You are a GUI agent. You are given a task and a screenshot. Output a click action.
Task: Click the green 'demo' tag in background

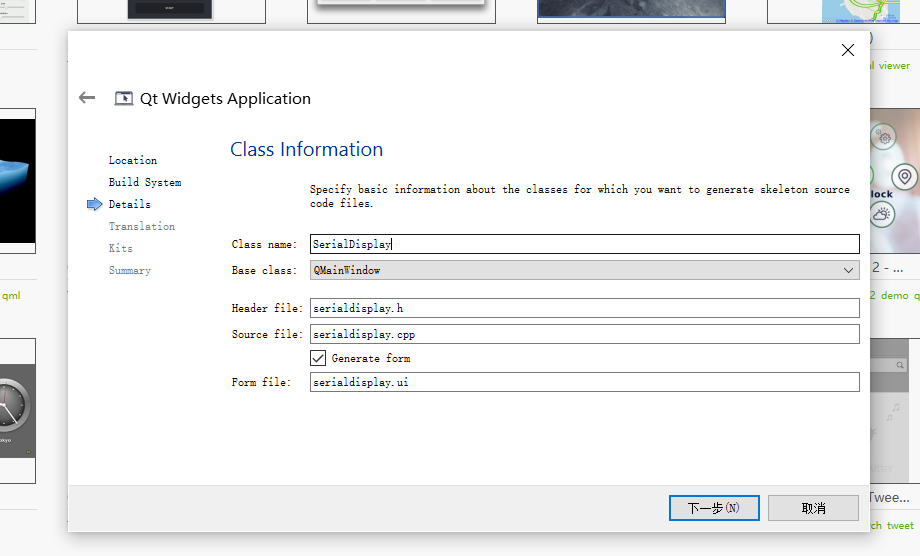coord(894,296)
